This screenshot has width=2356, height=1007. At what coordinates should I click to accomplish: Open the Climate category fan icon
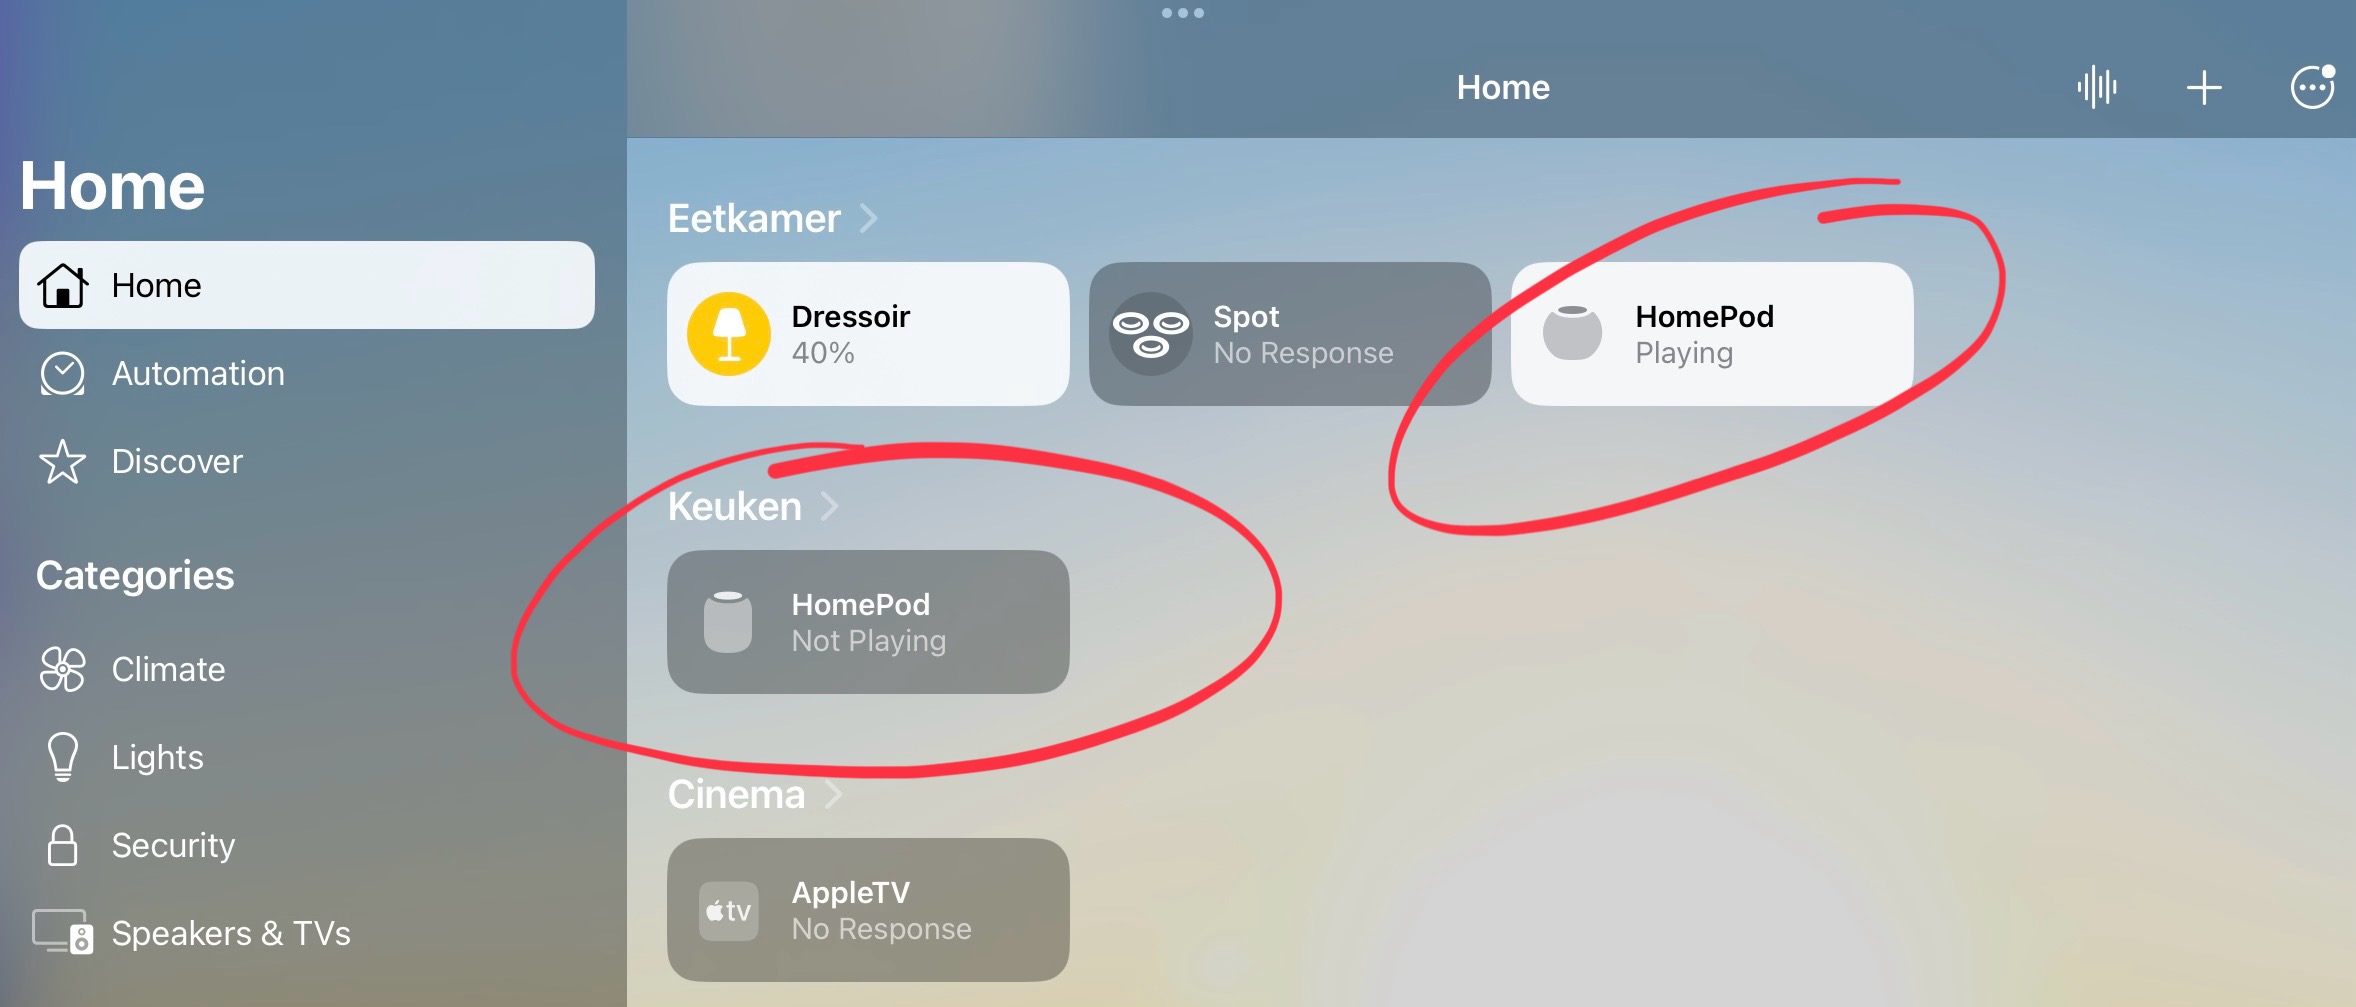[x=63, y=669]
